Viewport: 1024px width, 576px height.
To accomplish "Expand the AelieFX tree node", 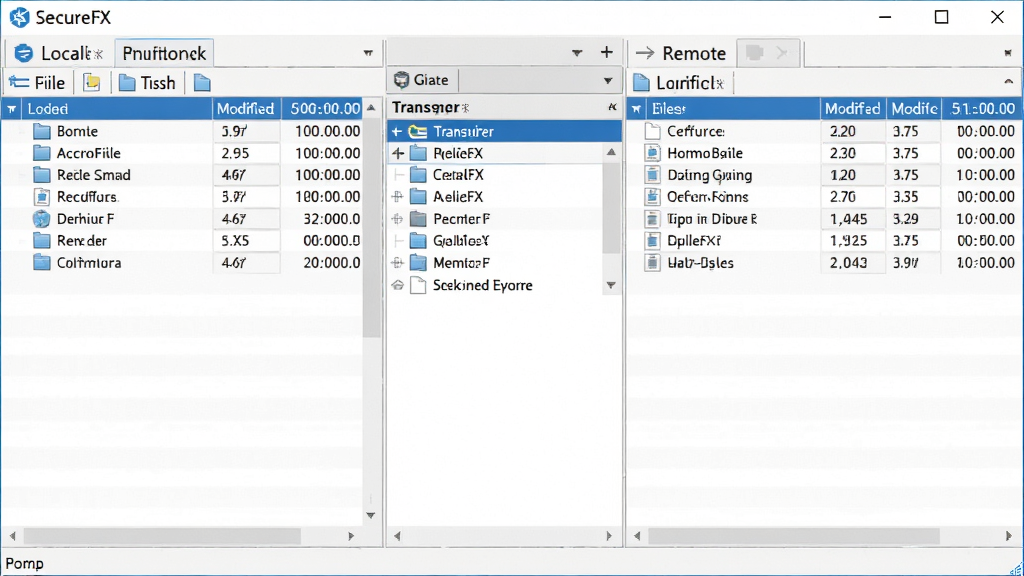I will [397, 197].
